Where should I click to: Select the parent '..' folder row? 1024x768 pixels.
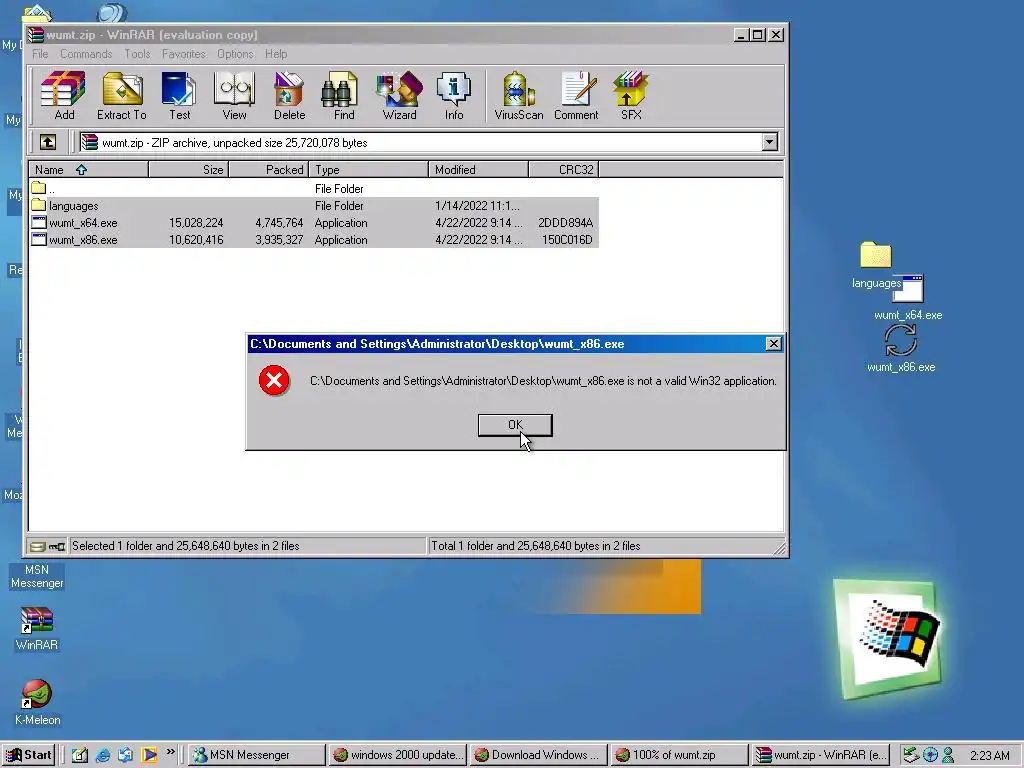313,189
